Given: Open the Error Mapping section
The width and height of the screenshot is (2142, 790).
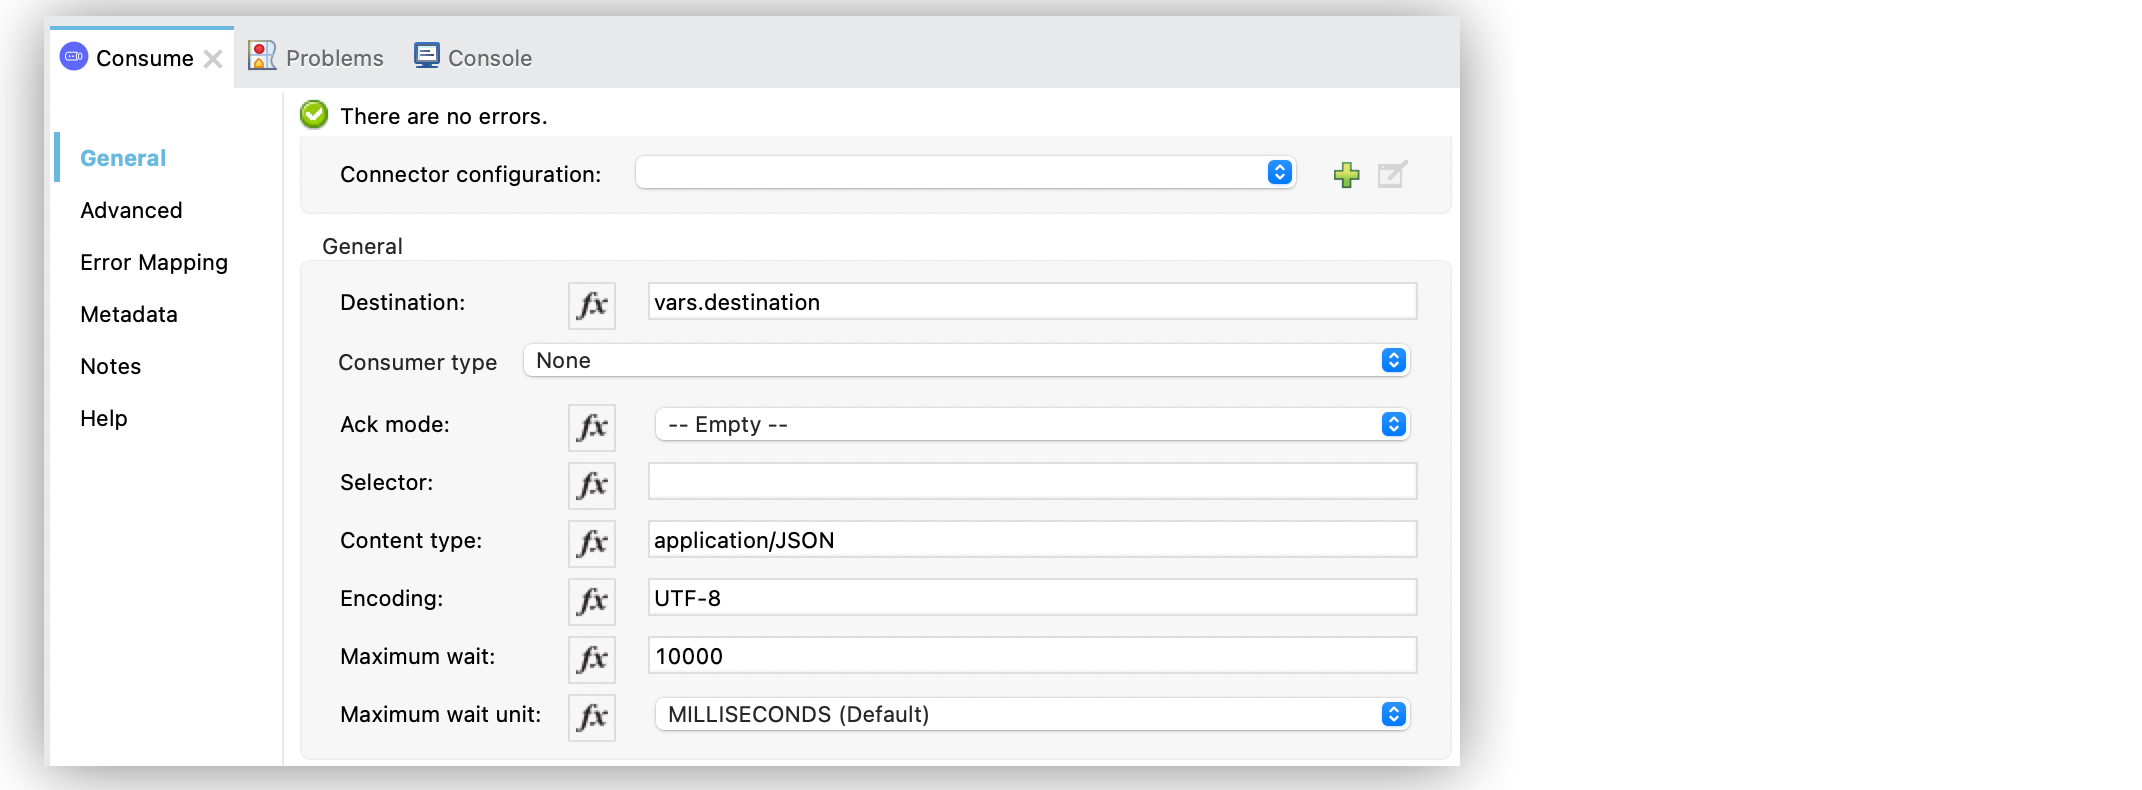Looking at the screenshot, I should coord(154,263).
